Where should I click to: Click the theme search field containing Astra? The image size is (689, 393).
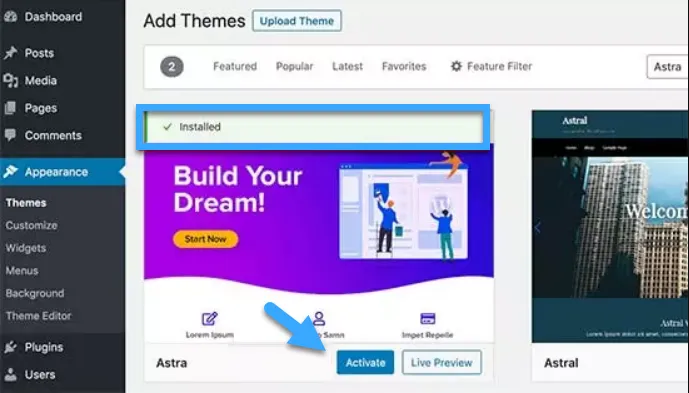click(667, 67)
